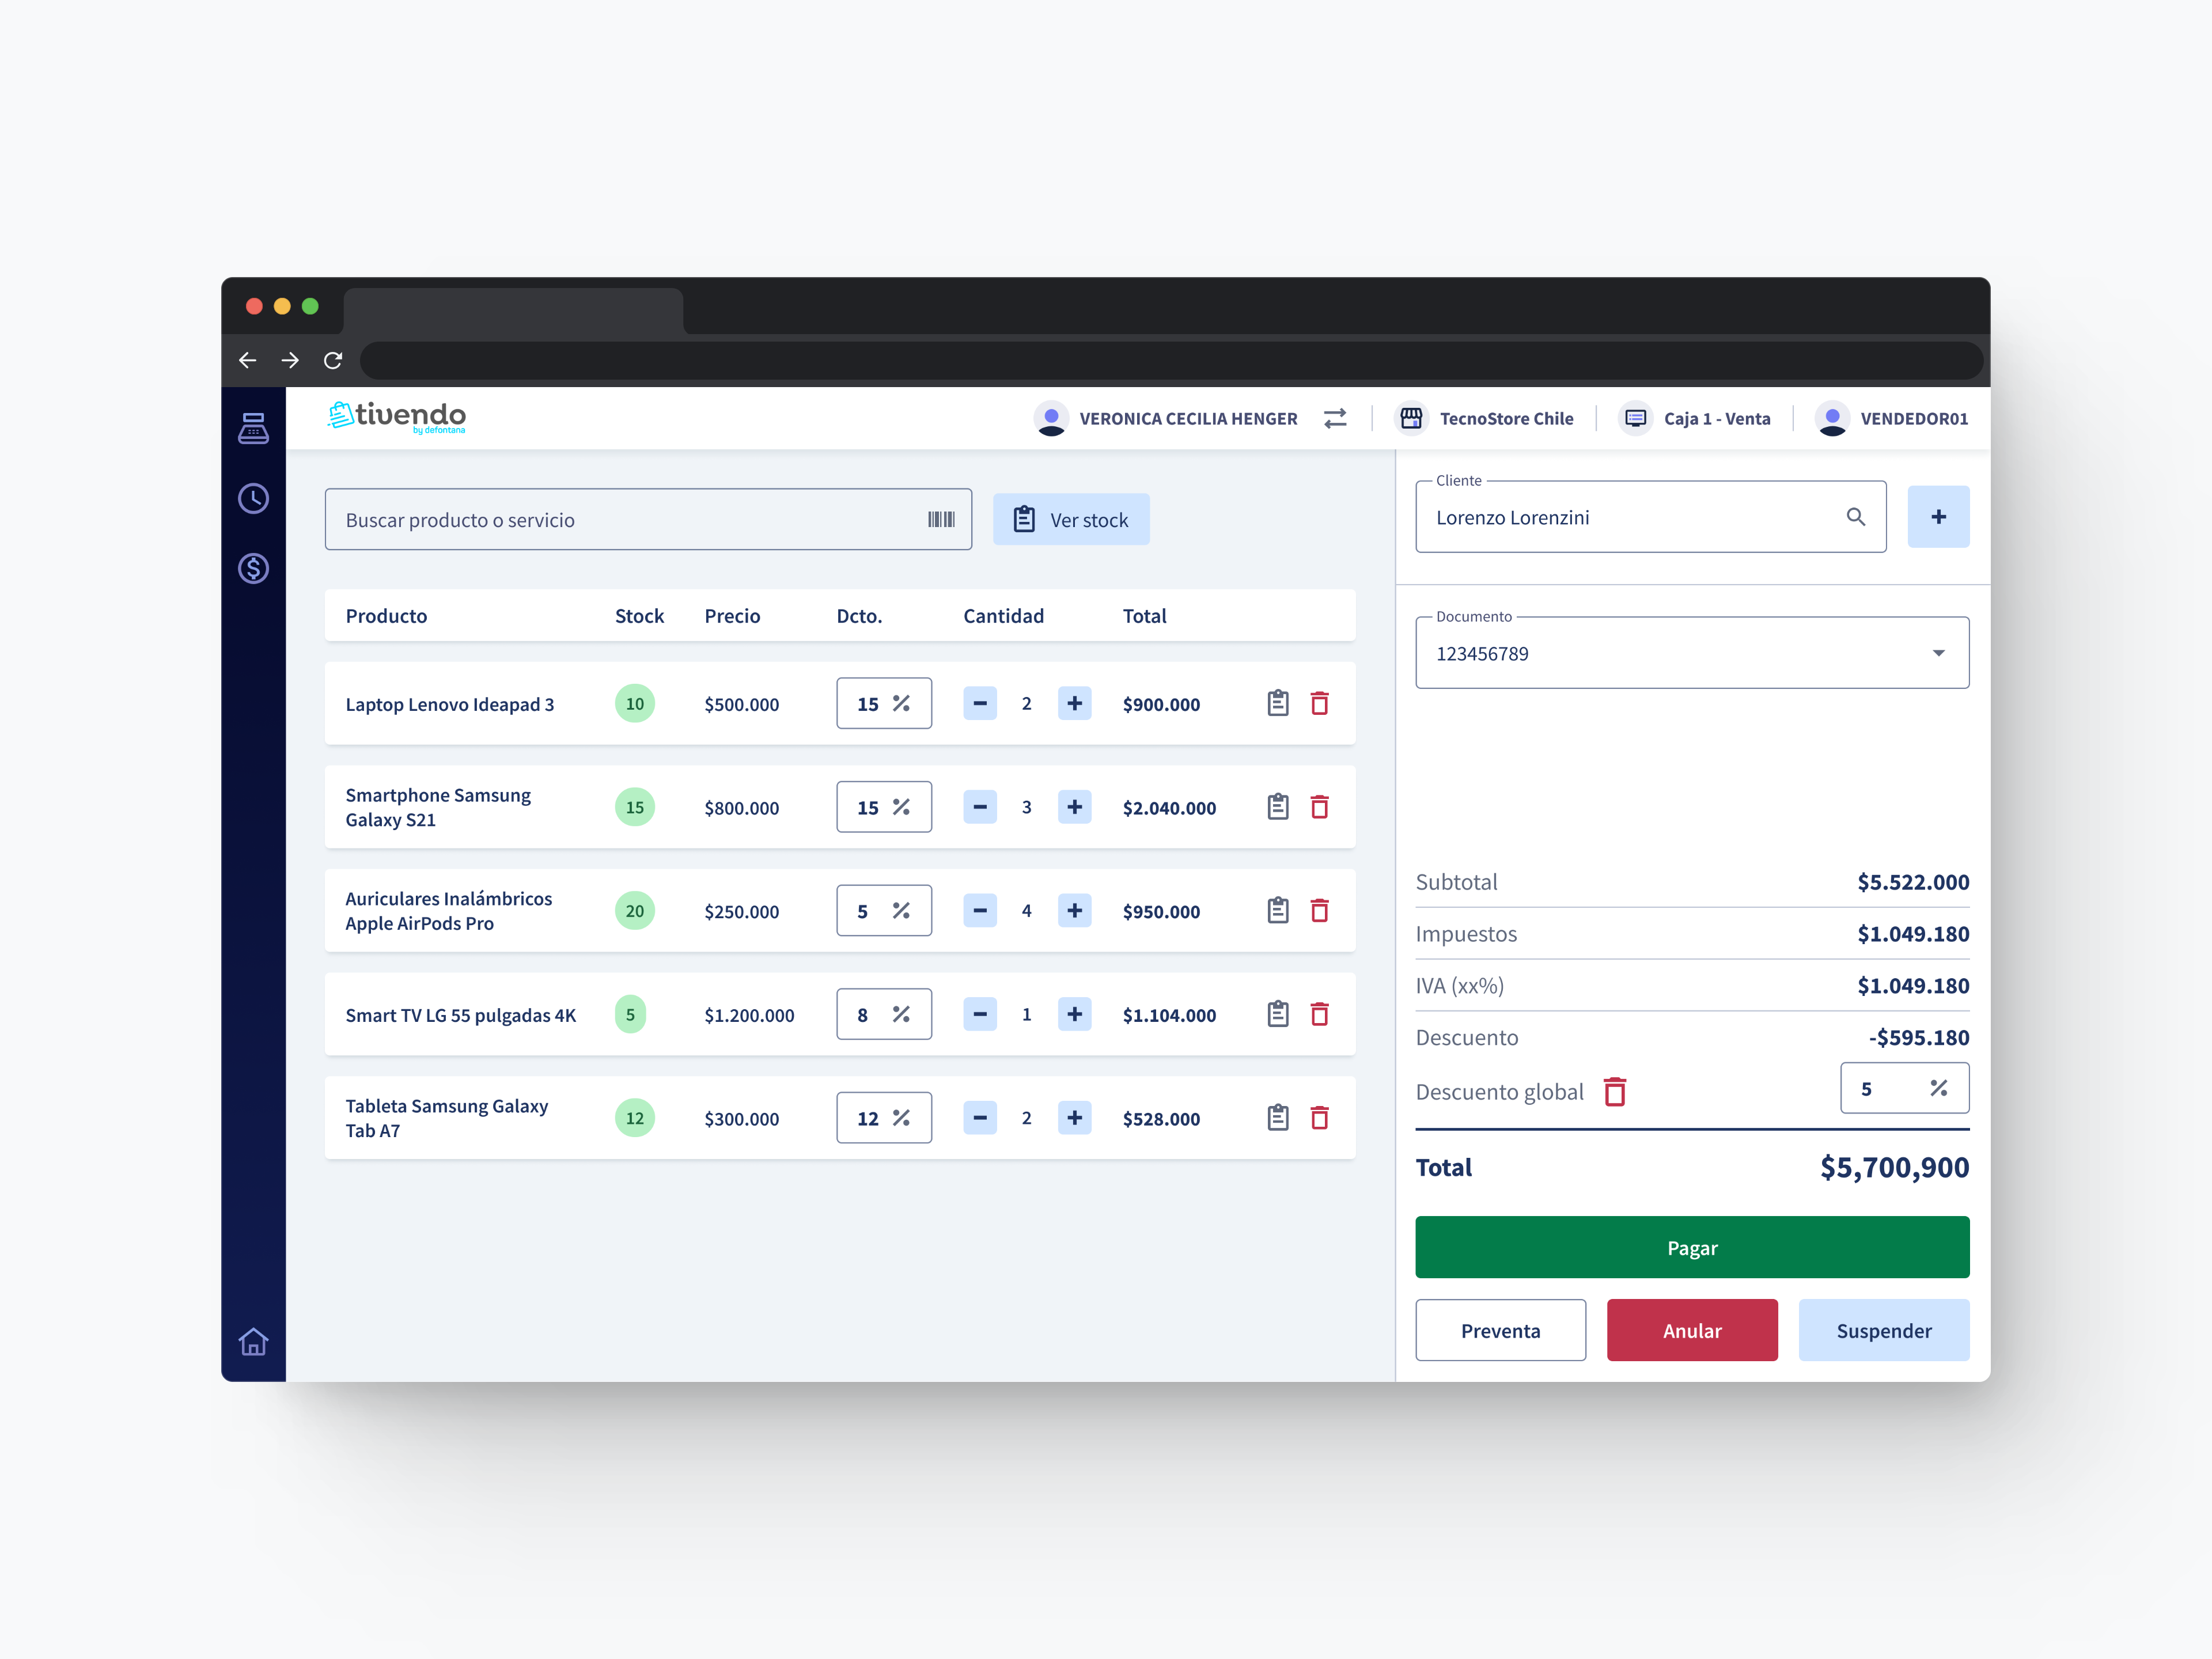Decrease quantity of Smart TV LG 55
The width and height of the screenshot is (2212, 1659).
click(x=980, y=1014)
